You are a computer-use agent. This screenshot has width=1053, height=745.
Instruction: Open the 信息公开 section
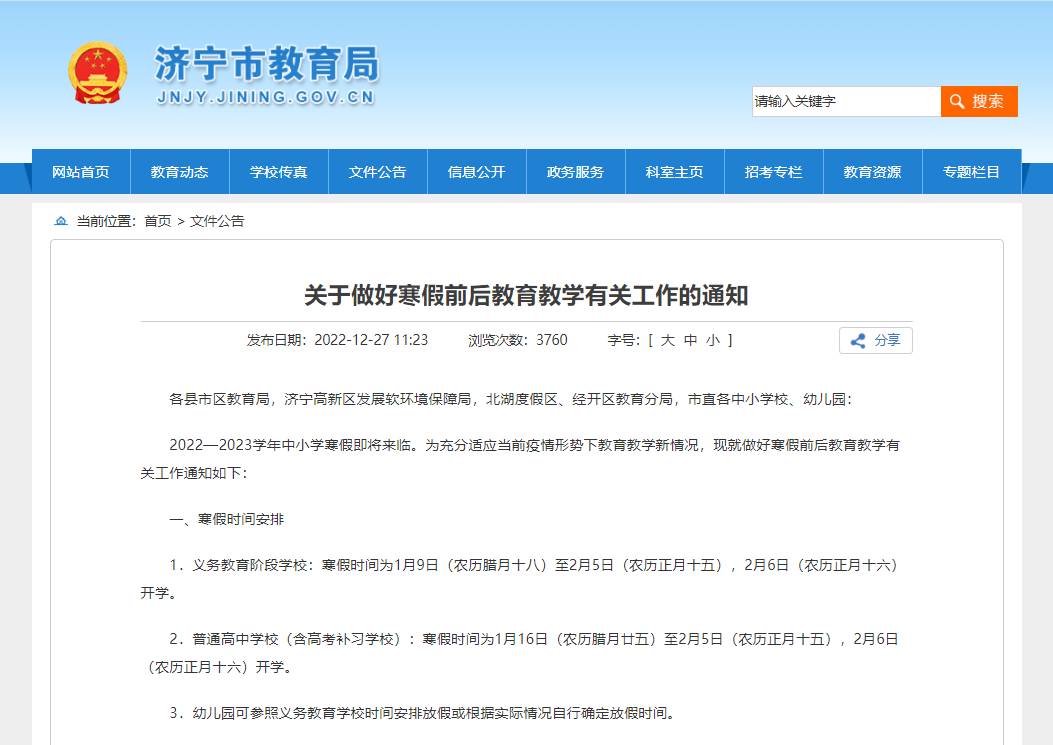click(477, 171)
